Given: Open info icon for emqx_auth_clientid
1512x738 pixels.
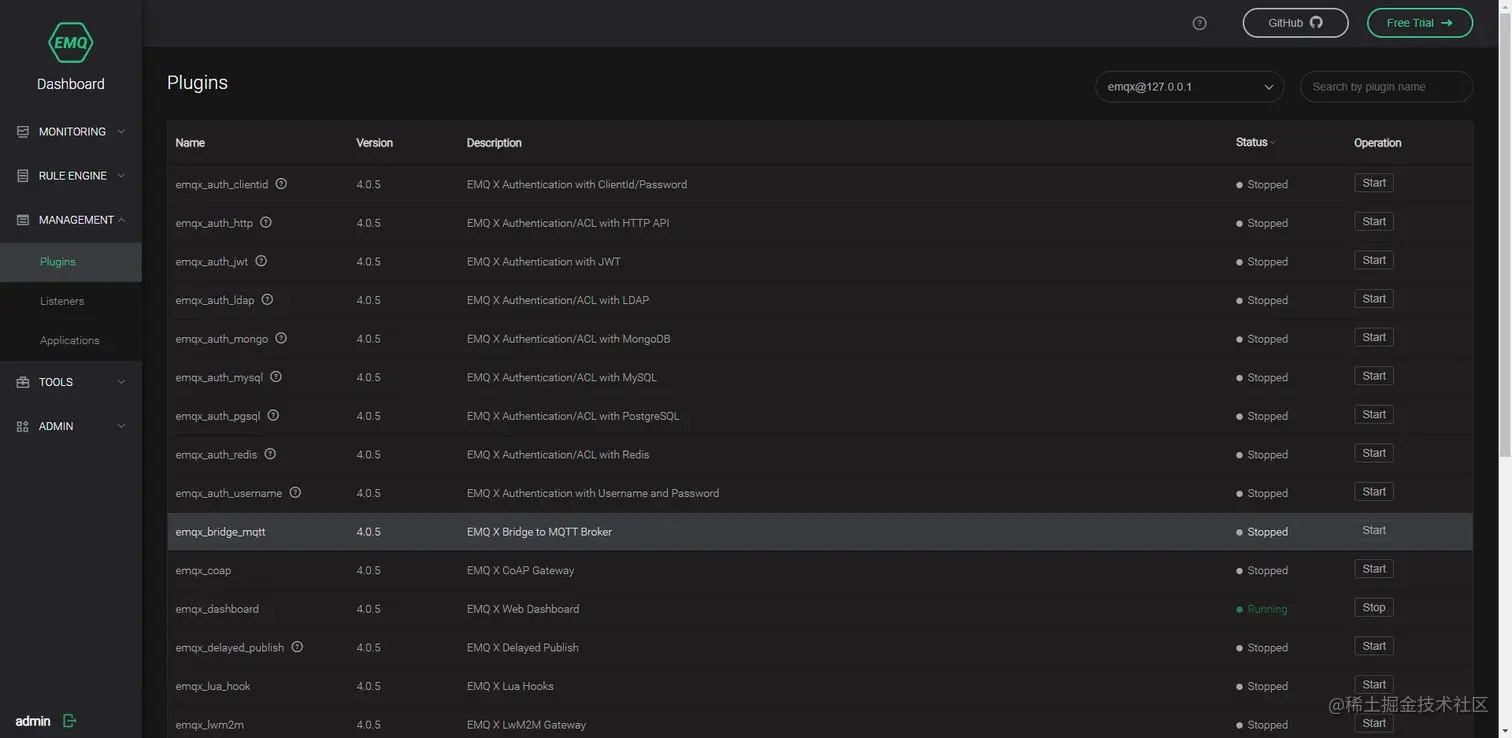Looking at the screenshot, I should click(x=281, y=184).
